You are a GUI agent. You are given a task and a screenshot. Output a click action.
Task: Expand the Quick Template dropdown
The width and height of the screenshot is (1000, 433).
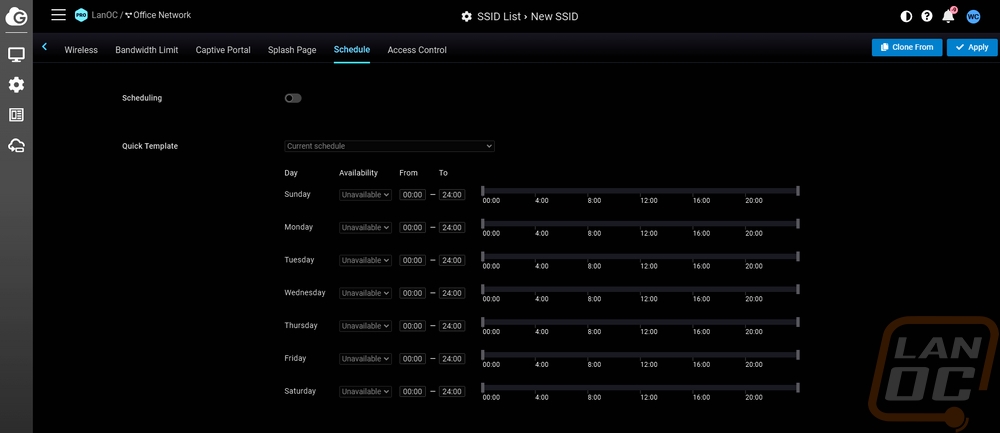389,146
